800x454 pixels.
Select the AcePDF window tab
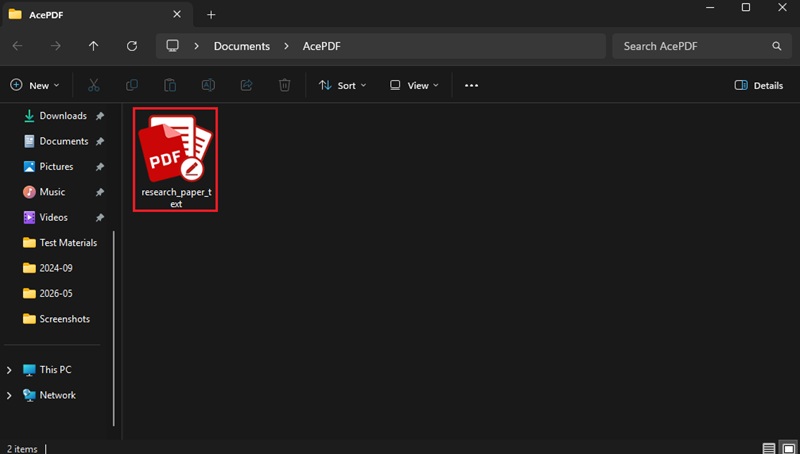point(97,15)
